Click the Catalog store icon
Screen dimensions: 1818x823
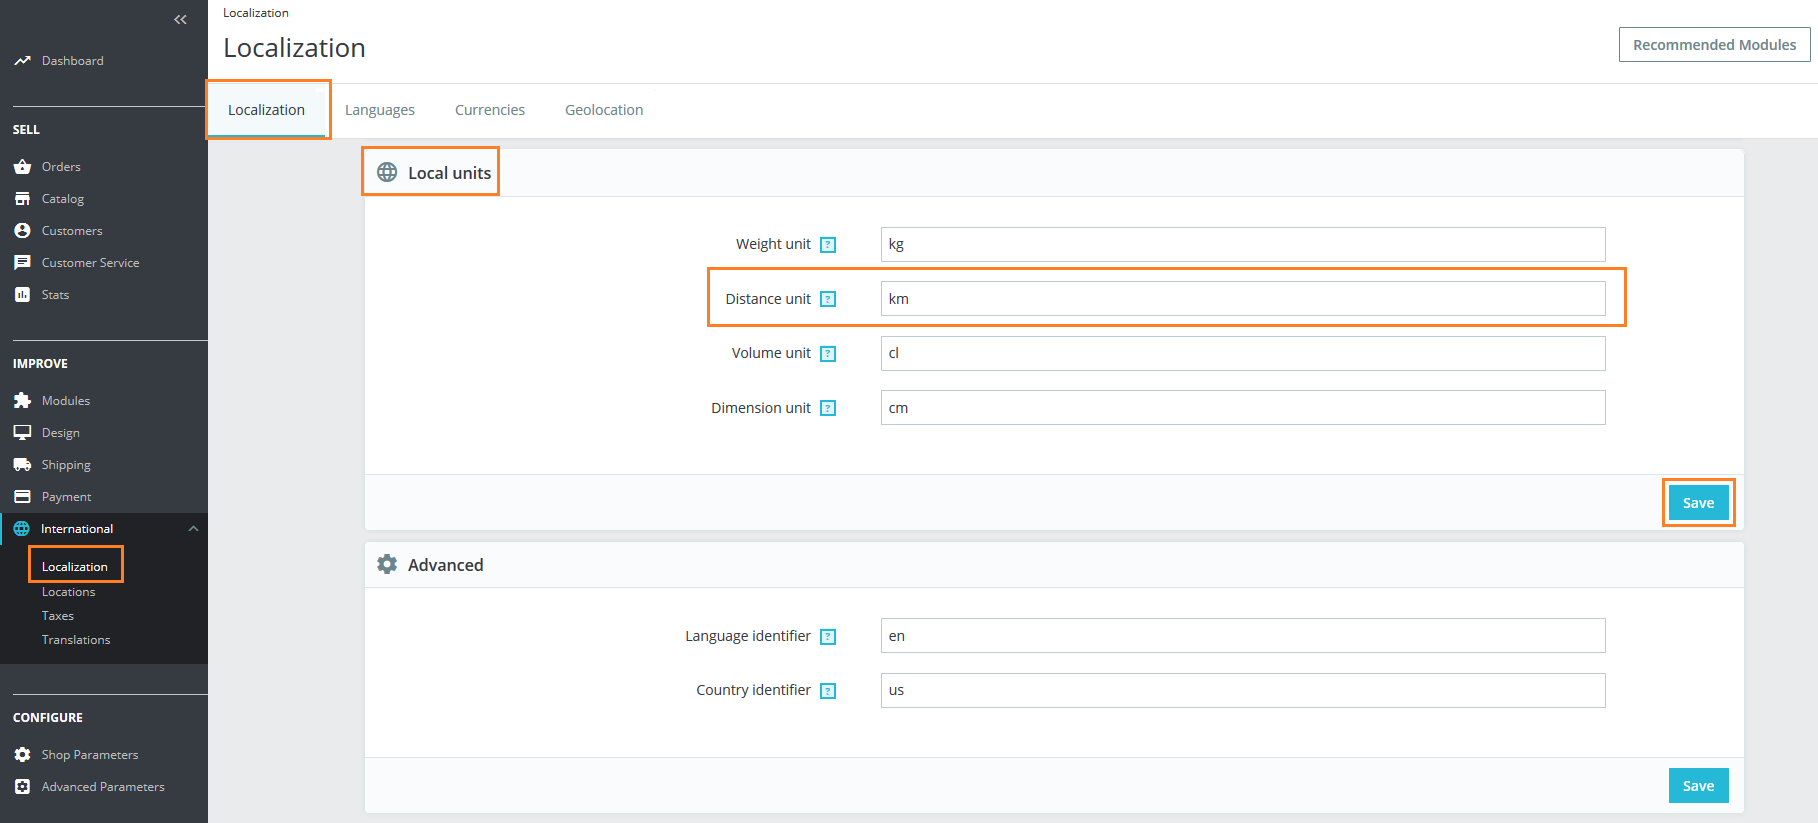(x=22, y=199)
